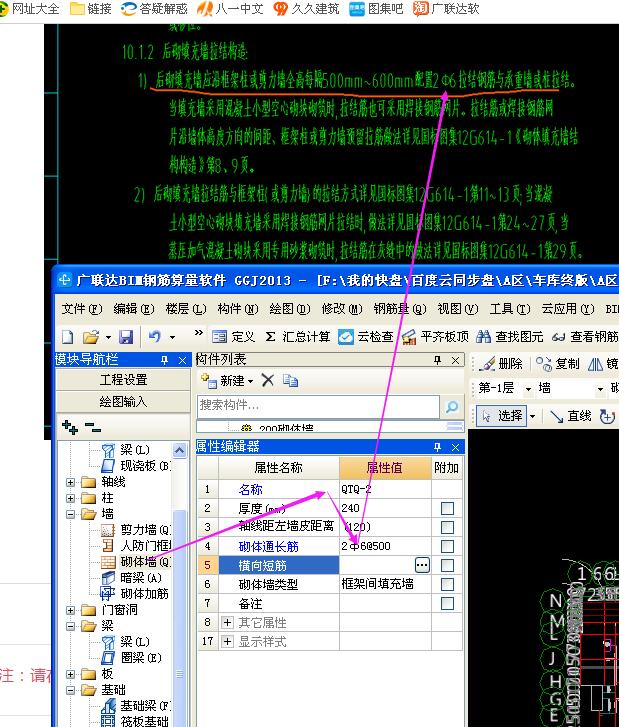Image resolution: width=619 pixels, height=727 pixels.
Task: Expand the 其它属性 group
Action: point(227,622)
